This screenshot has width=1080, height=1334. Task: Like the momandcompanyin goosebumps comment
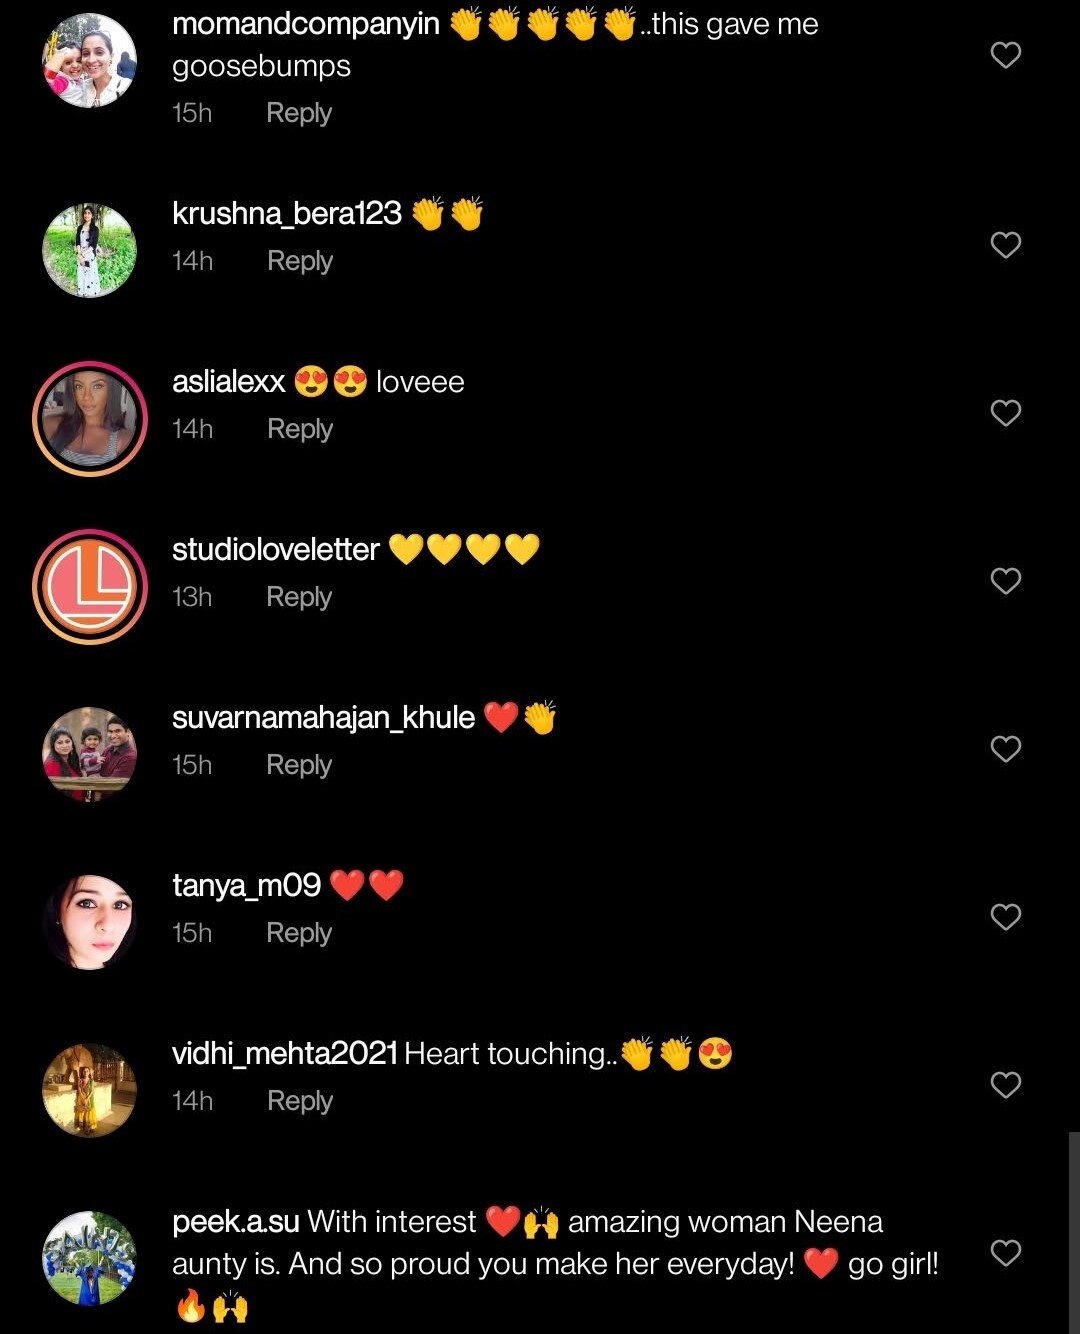(x=1005, y=55)
